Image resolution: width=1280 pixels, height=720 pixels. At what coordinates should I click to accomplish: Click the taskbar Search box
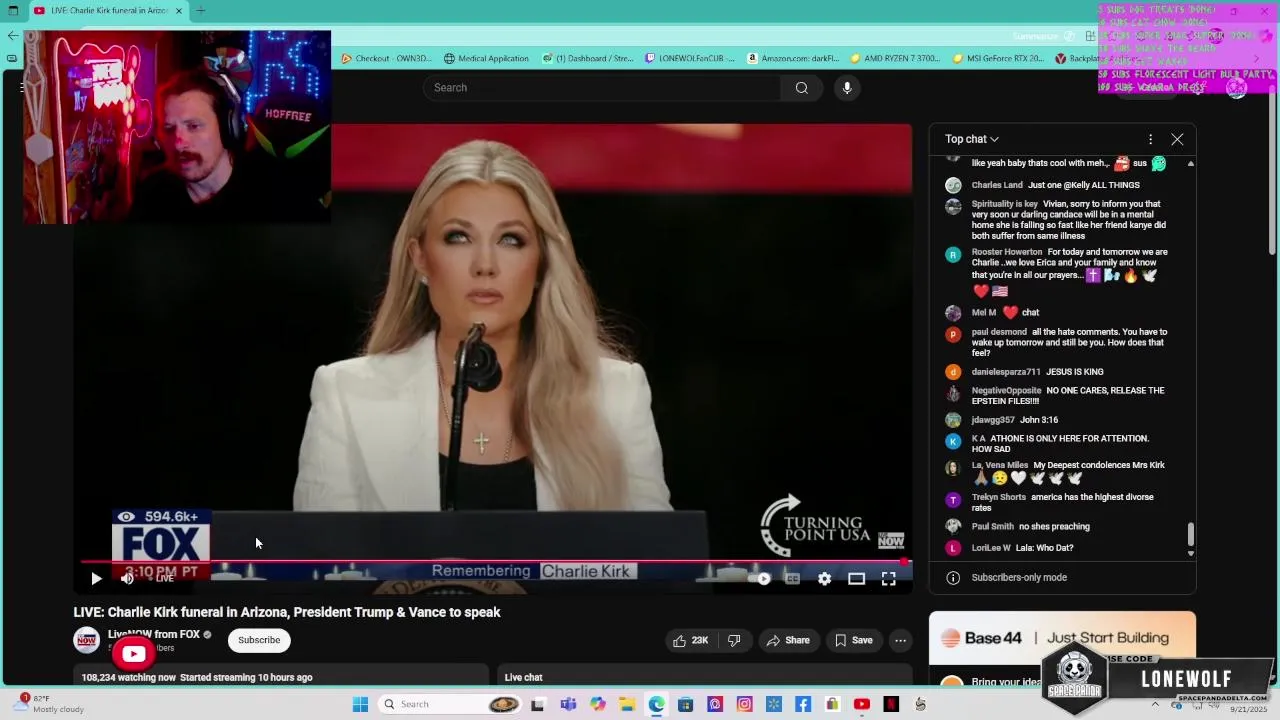coord(450,704)
